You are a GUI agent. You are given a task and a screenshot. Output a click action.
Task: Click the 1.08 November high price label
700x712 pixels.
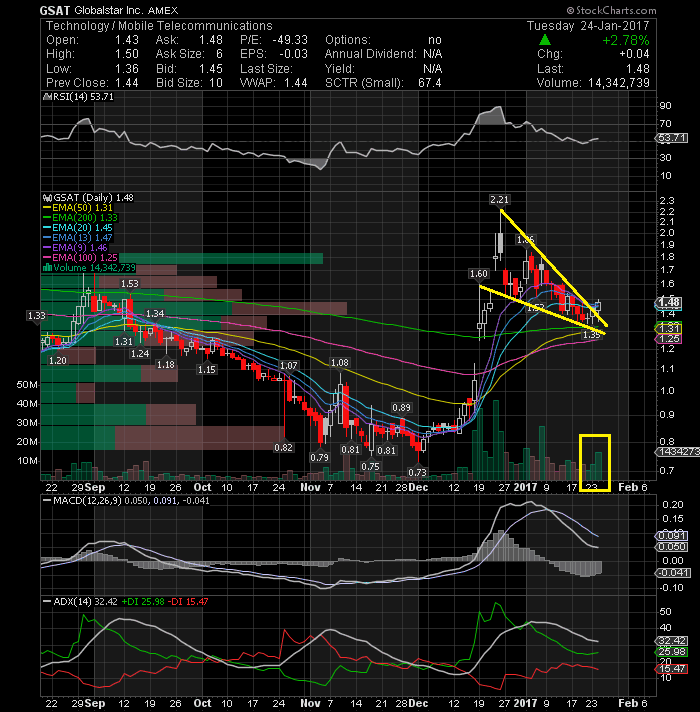(x=340, y=363)
